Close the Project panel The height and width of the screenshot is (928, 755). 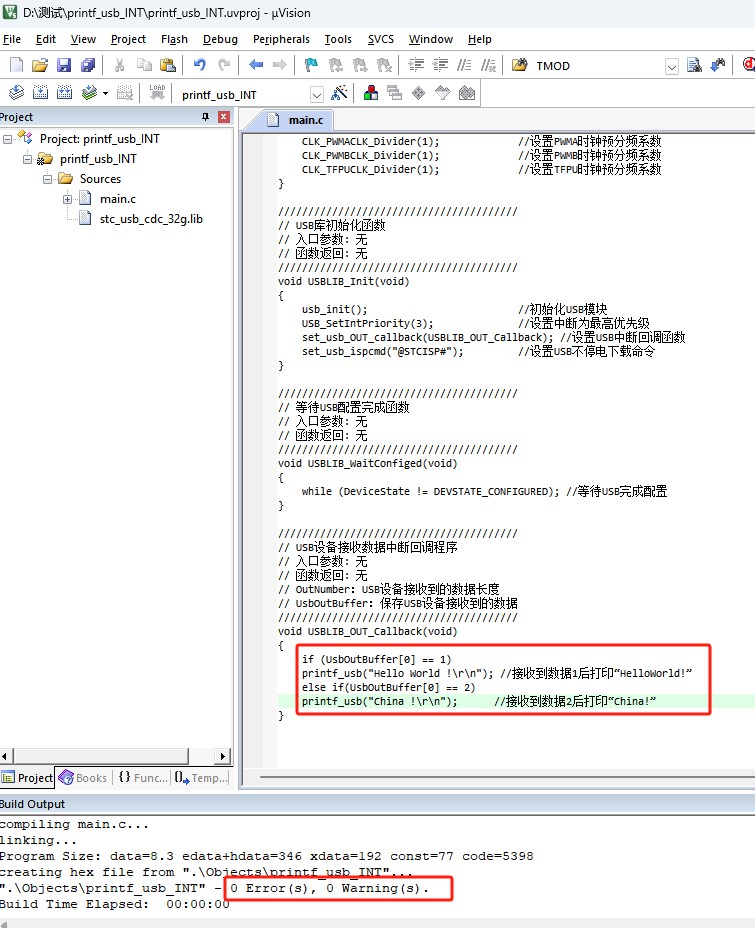[x=224, y=117]
